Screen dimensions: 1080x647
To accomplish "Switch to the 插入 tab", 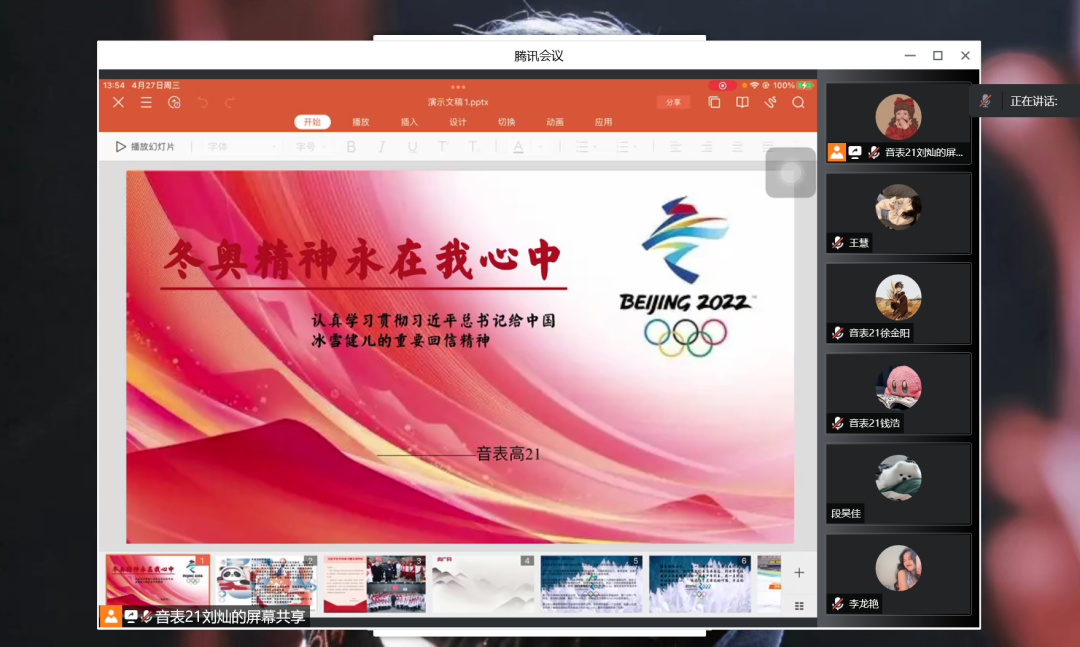I will pos(409,122).
